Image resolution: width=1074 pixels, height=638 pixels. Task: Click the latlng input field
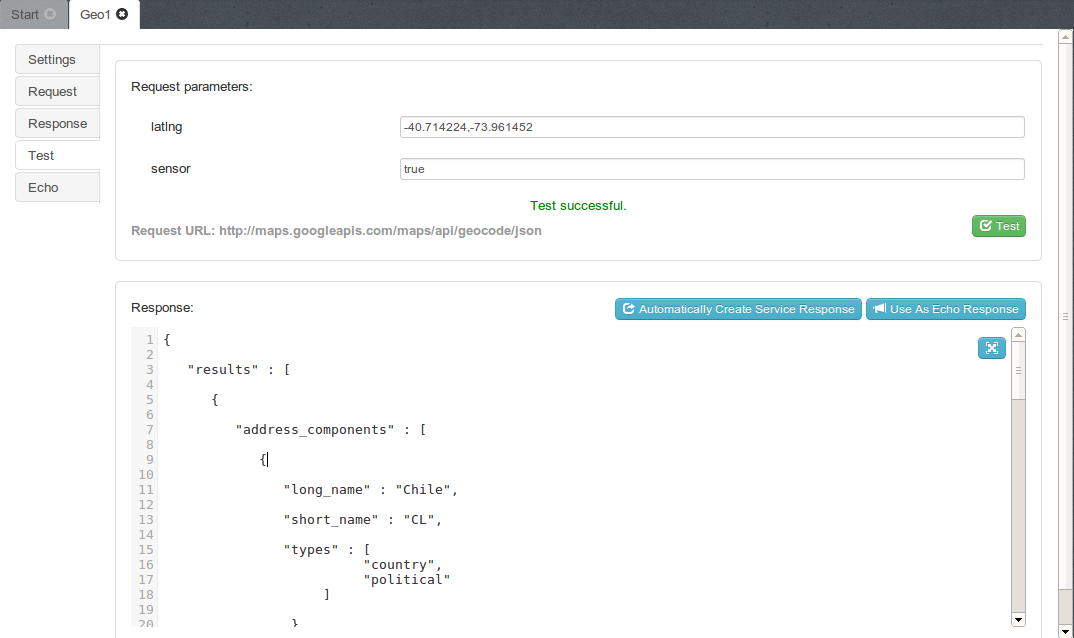click(711, 127)
